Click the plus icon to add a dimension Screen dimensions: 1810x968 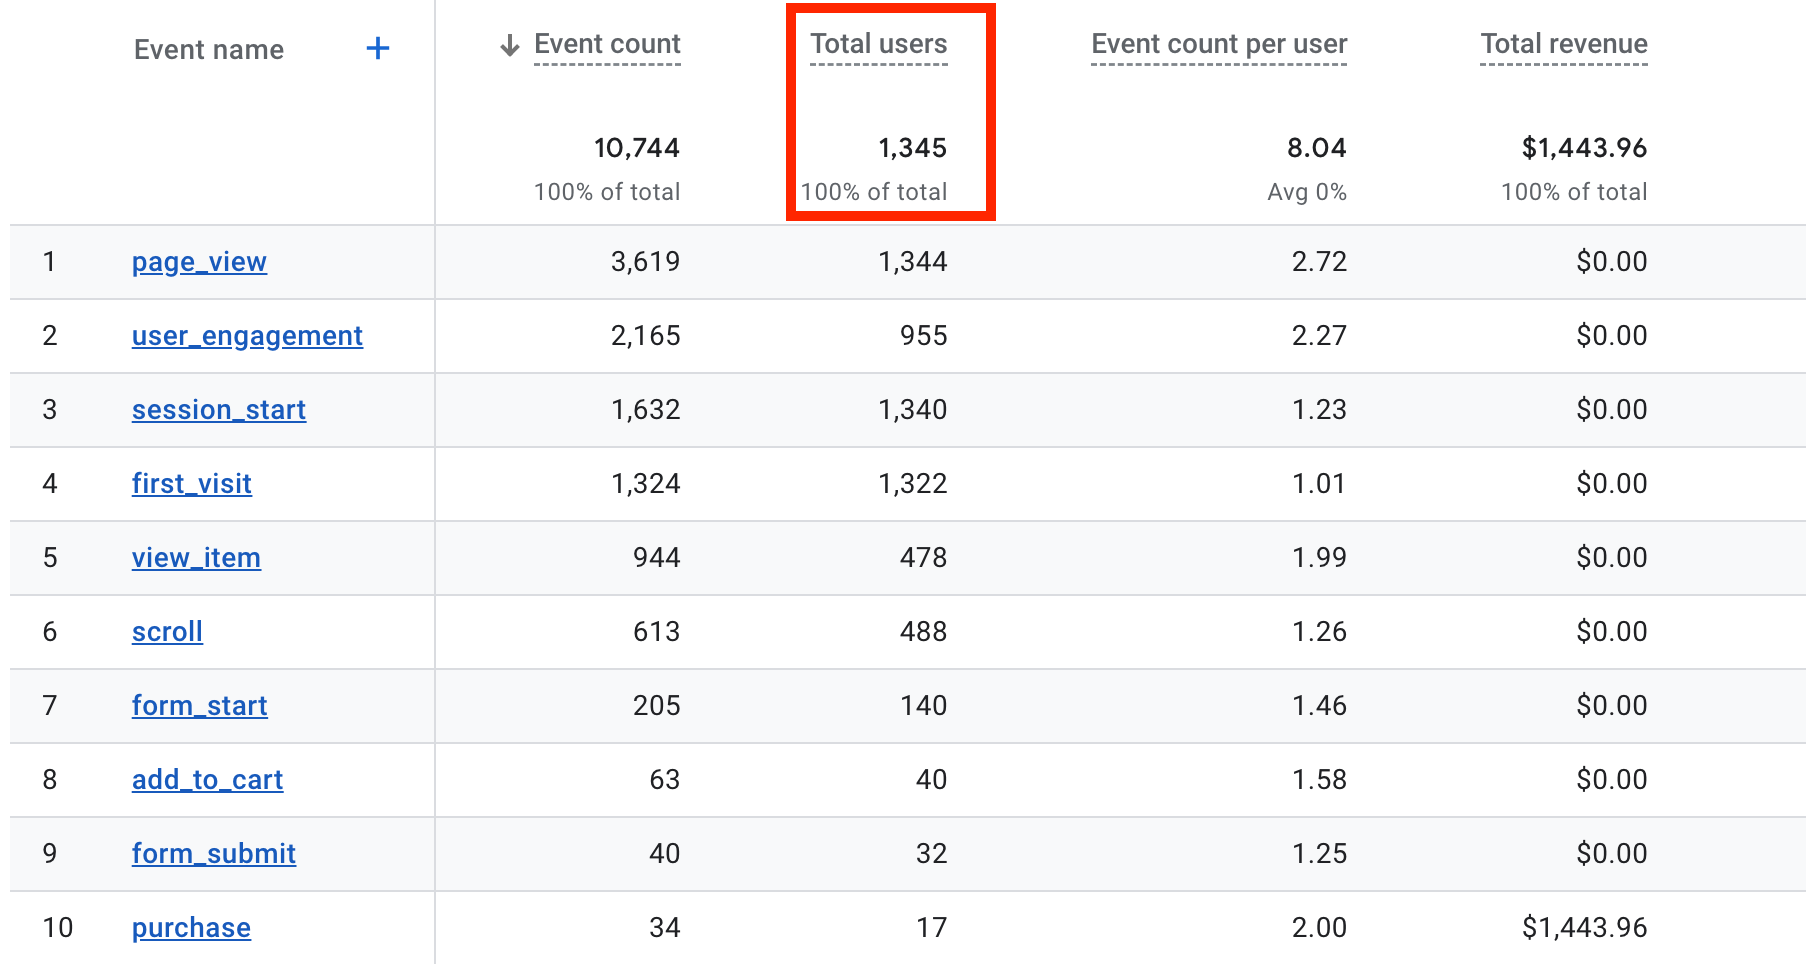click(377, 47)
